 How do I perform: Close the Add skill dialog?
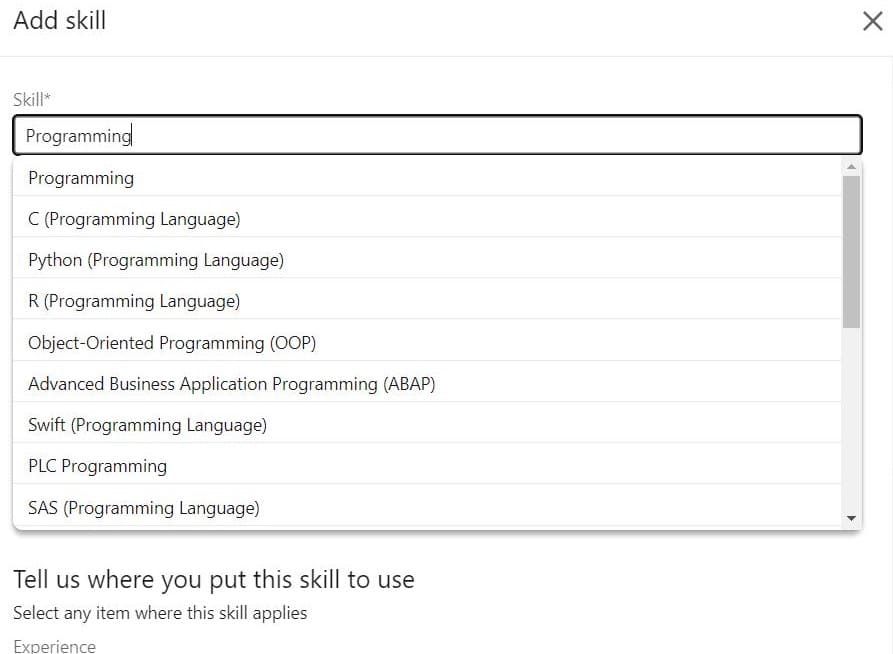click(872, 21)
